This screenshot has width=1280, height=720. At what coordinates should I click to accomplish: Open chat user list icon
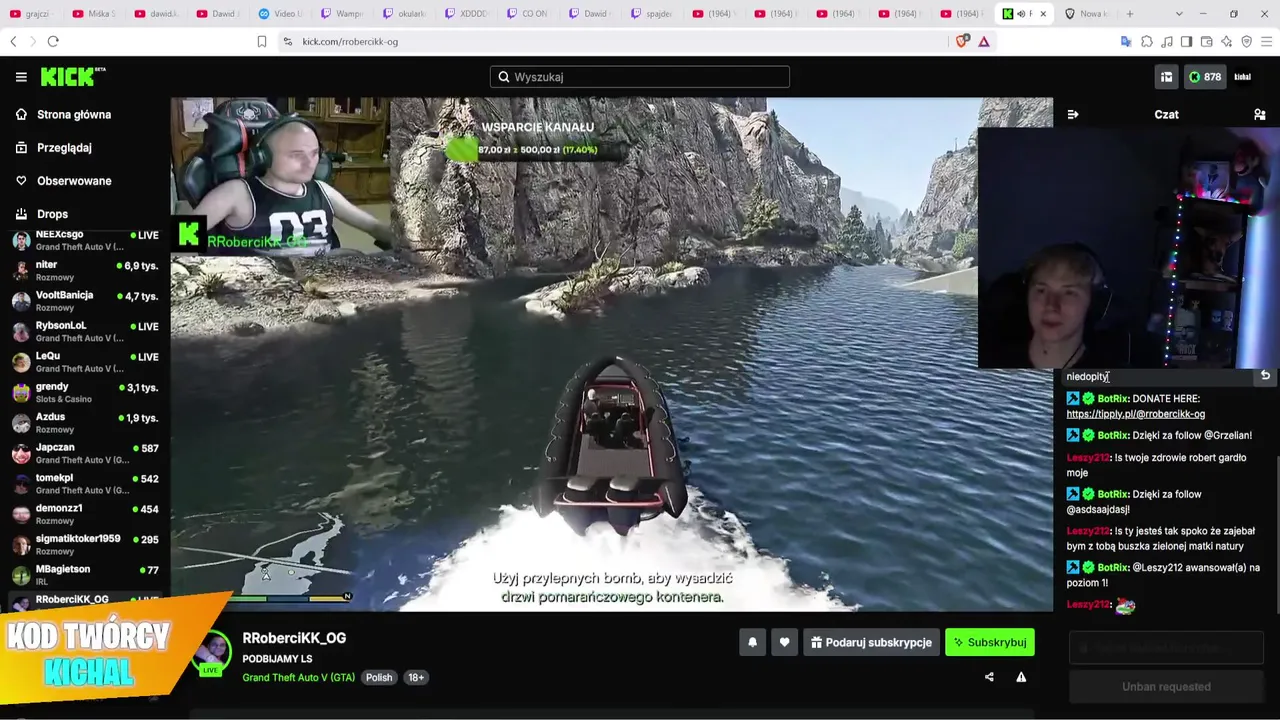coord(1260,114)
